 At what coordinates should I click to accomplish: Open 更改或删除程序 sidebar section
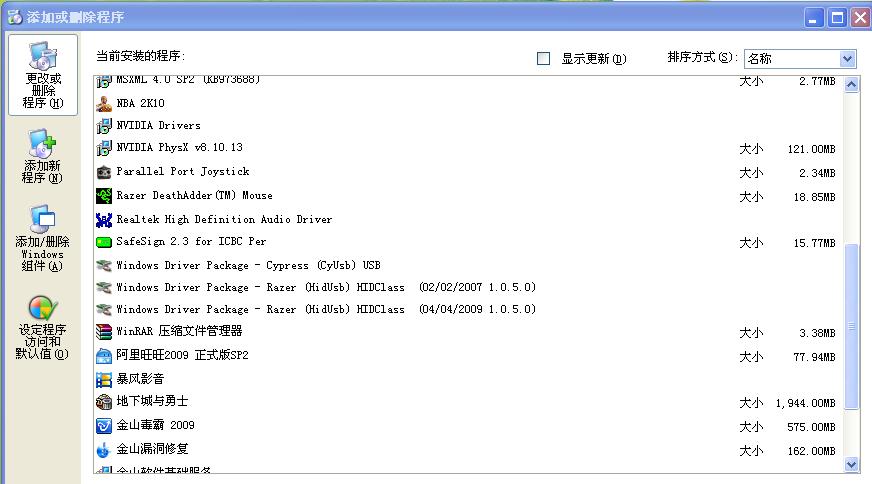click(x=43, y=75)
